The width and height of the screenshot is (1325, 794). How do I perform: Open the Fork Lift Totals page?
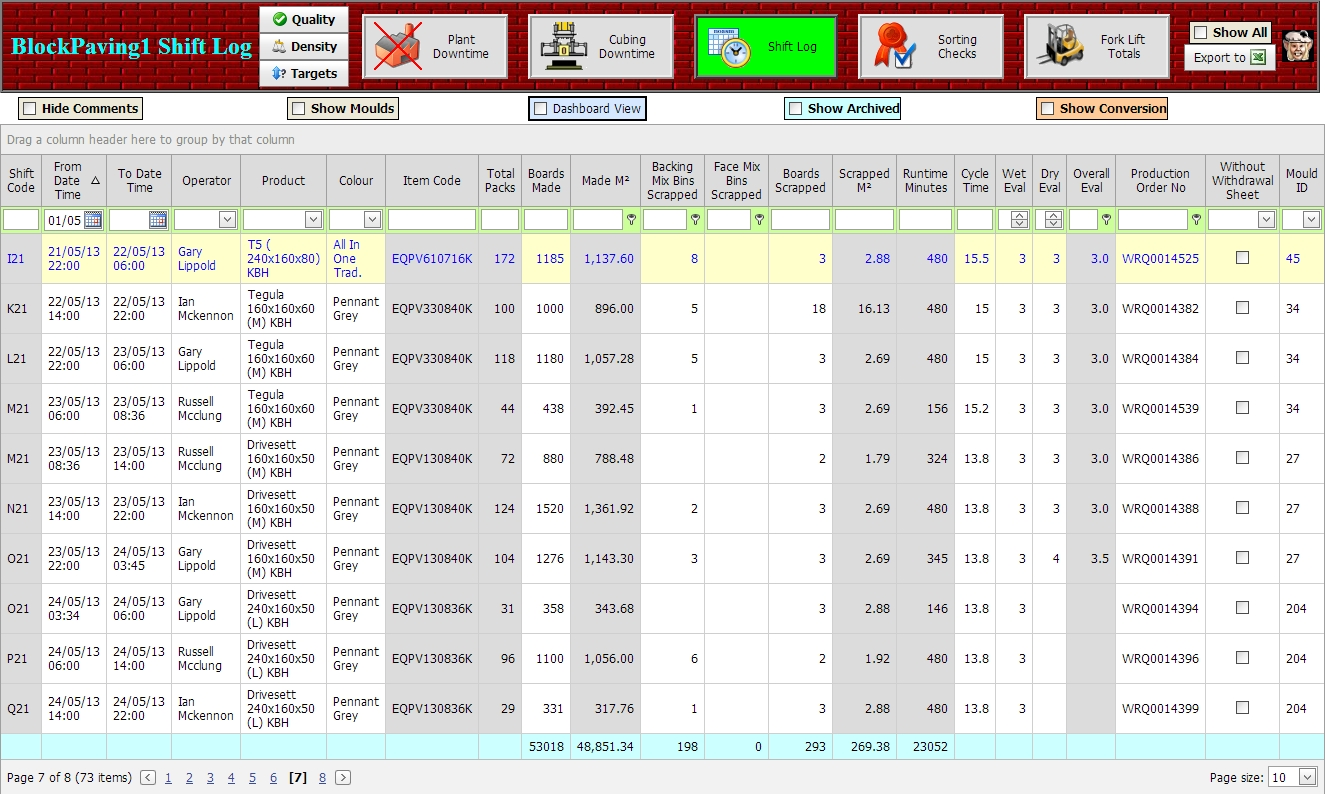(1097, 47)
